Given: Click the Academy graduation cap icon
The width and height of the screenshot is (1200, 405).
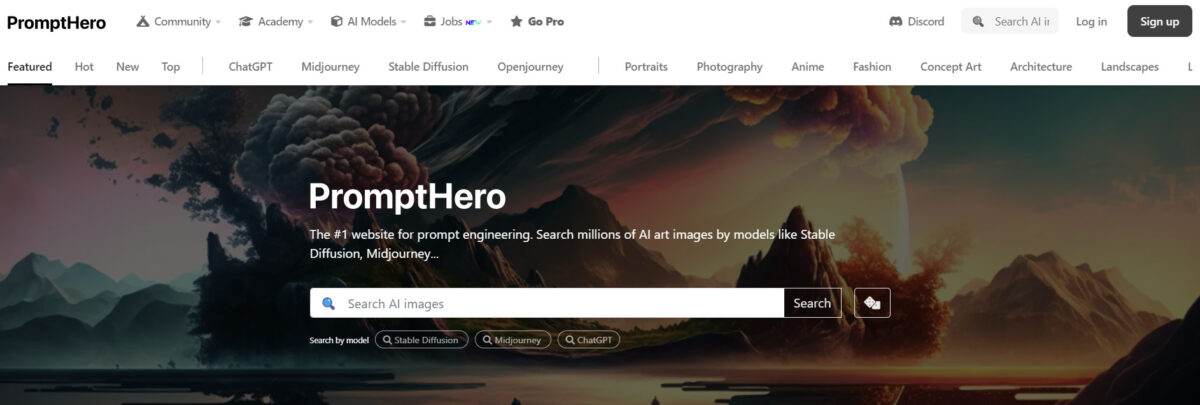Looking at the screenshot, I should tap(245, 21).
